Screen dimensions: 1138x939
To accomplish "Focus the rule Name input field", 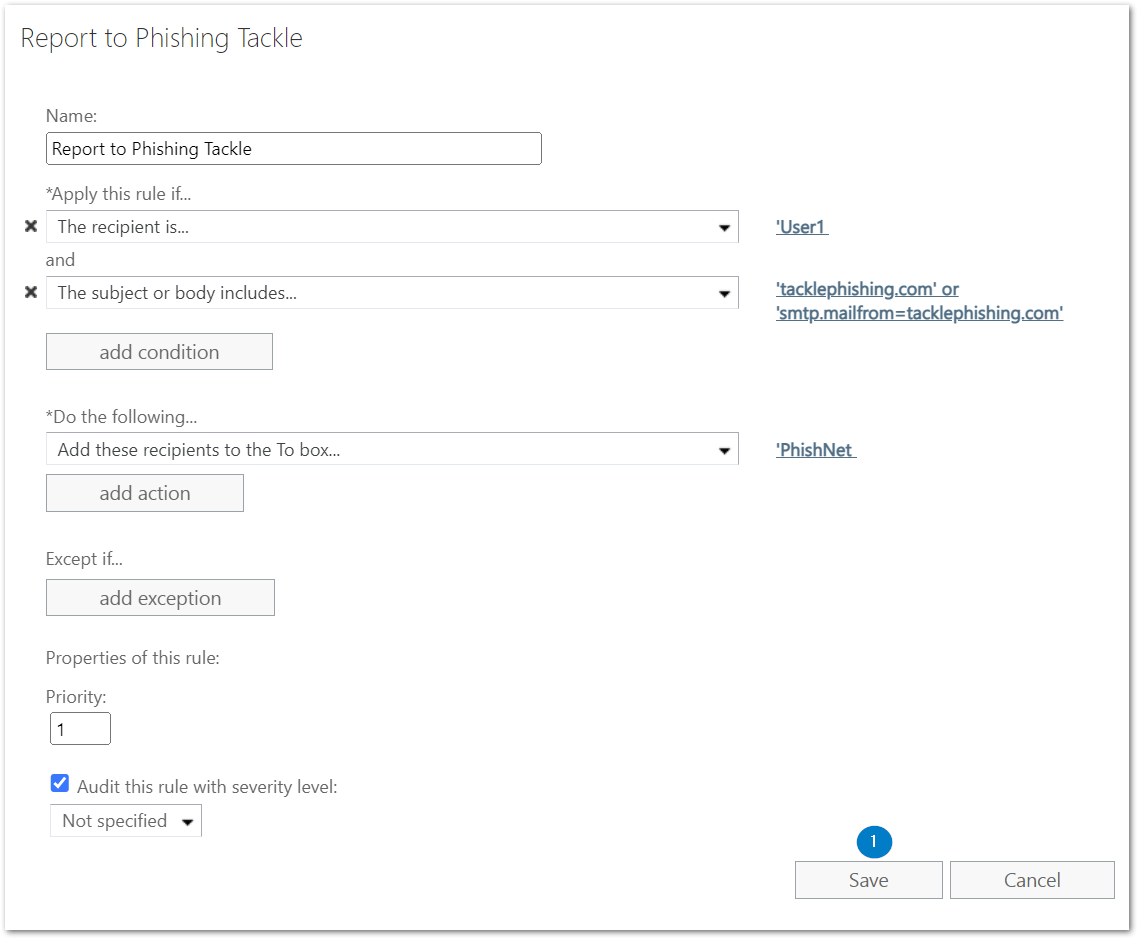I will point(293,149).
